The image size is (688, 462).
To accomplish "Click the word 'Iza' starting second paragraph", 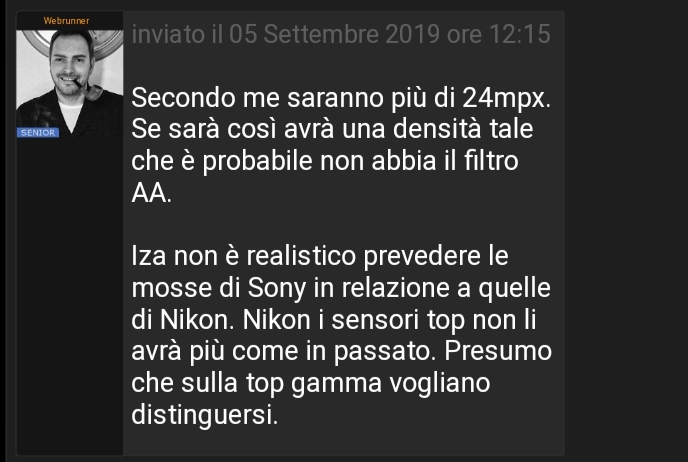I will [x=149, y=256].
